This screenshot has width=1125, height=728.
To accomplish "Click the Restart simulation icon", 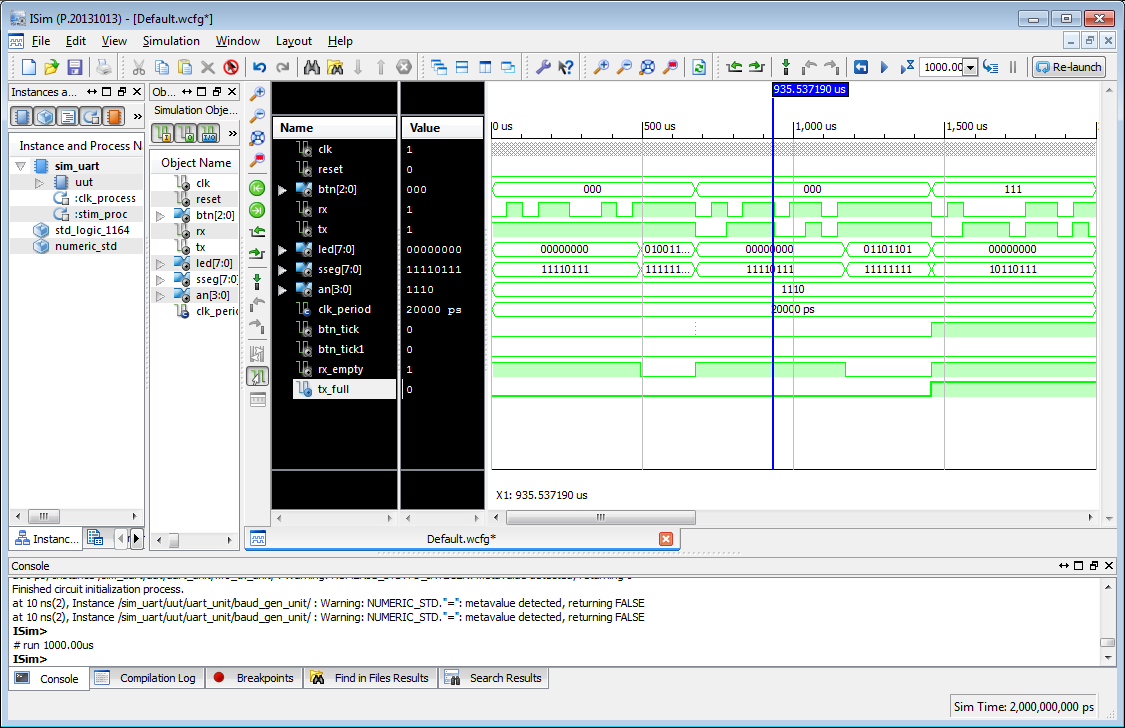I will click(x=860, y=67).
